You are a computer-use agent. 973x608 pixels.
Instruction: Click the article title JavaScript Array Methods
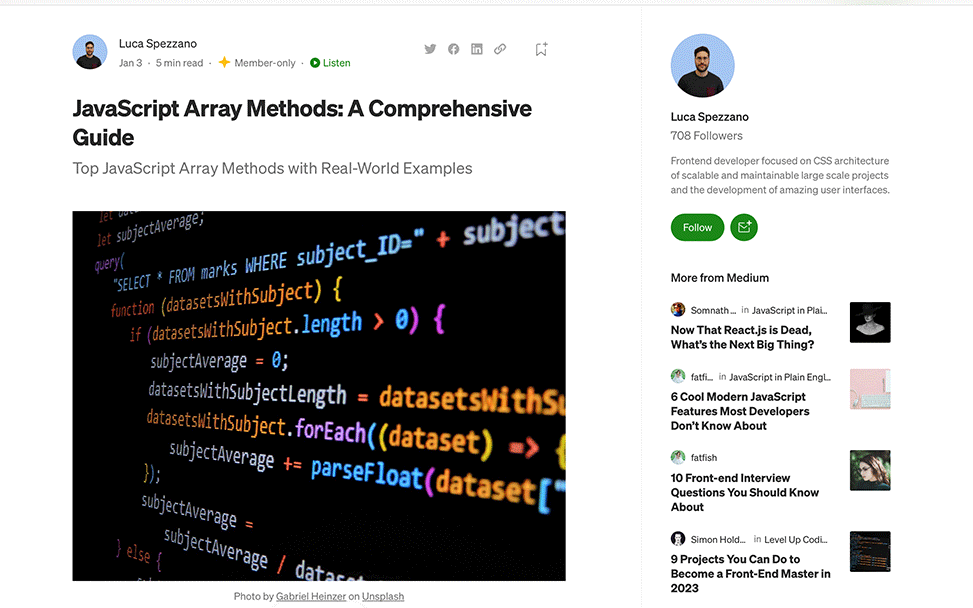pos(302,123)
